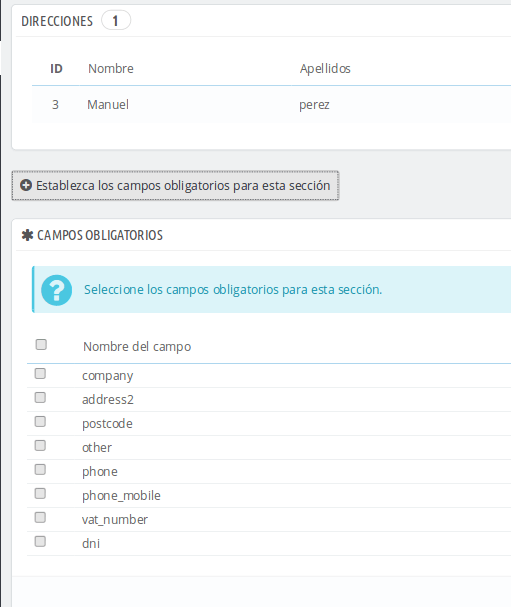The height and width of the screenshot is (607, 511).
Task: Toggle the select-all checkbox in header
Action: pos(41,344)
